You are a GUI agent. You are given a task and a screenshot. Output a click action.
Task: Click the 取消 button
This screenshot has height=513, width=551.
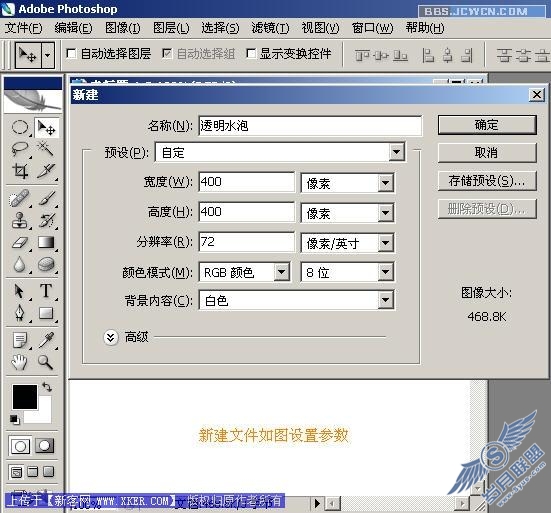487,153
